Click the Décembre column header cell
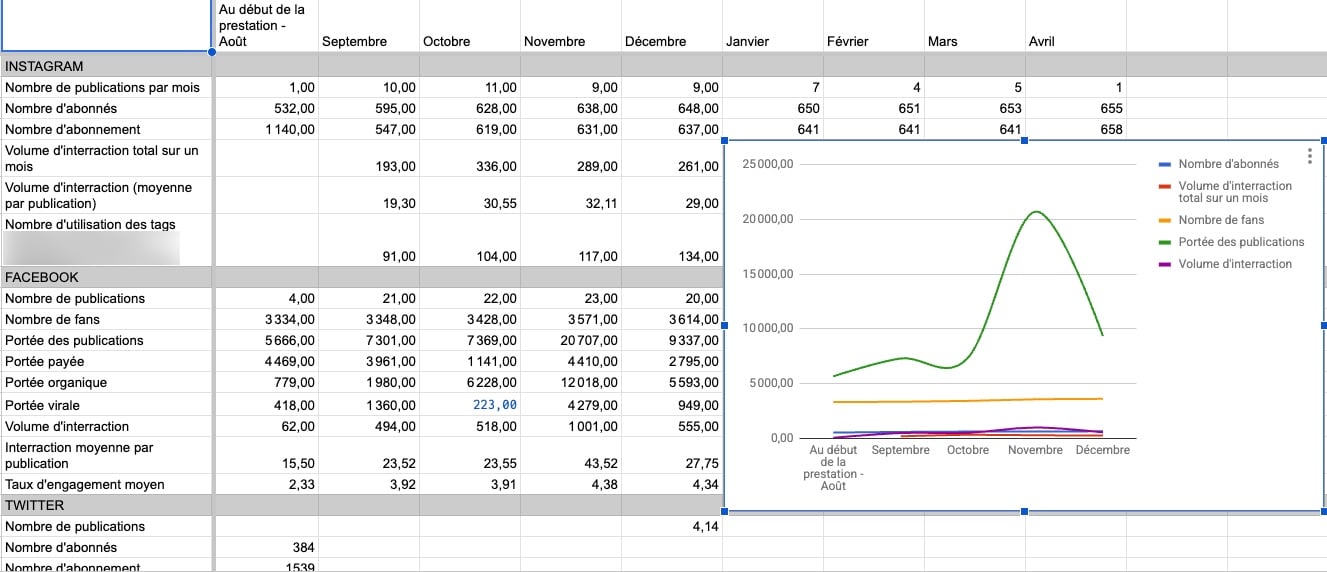 pos(671,26)
